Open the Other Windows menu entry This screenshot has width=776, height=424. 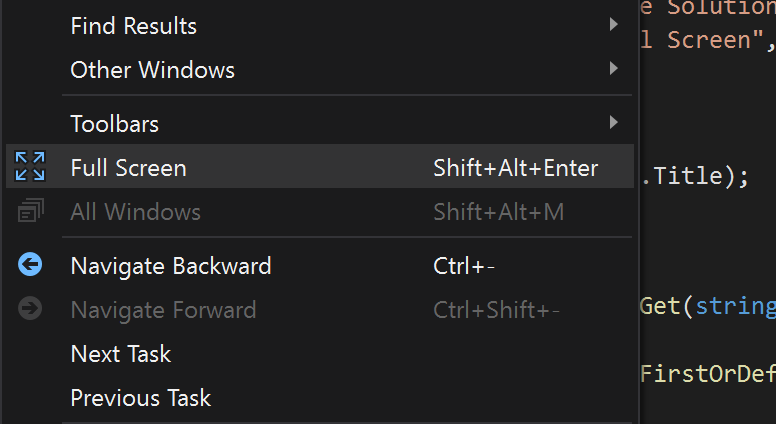point(152,70)
